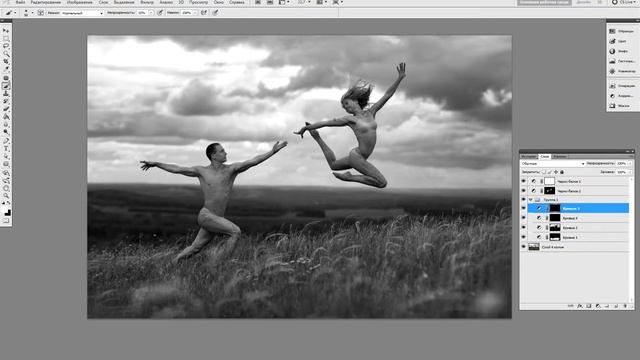Open tool preset picker arrow

pos(16,13)
